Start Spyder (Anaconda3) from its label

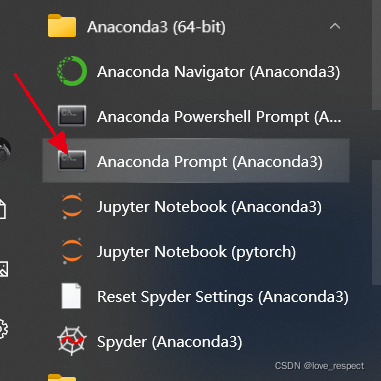(x=170, y=342)
